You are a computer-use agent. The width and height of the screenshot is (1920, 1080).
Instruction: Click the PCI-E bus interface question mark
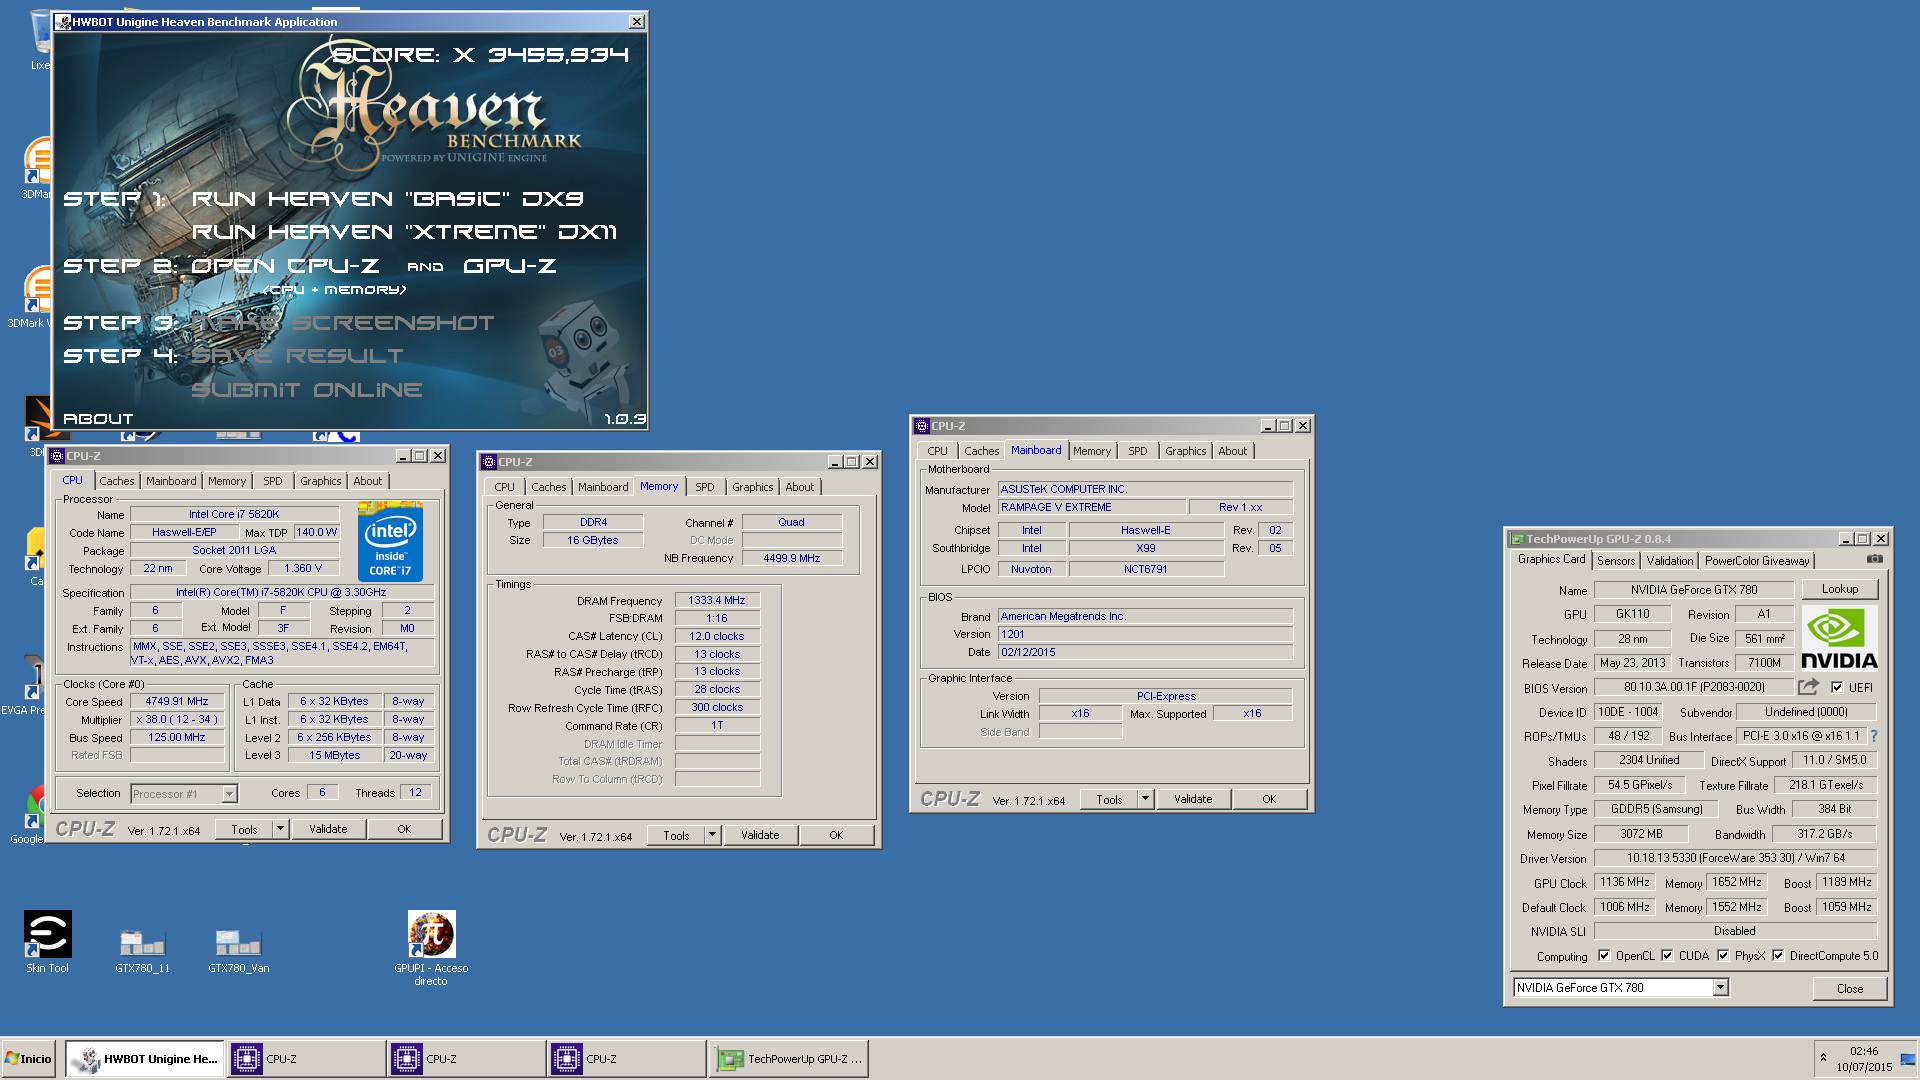point(1873,736)
